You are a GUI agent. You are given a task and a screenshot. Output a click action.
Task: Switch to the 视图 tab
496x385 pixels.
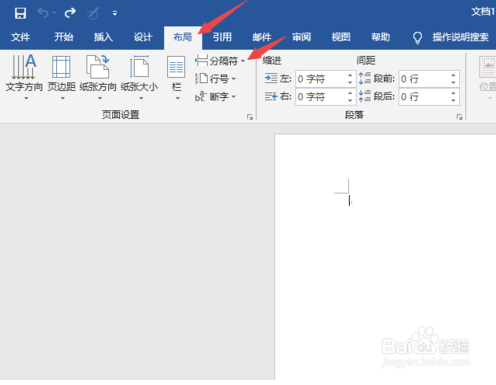point(341,37)
